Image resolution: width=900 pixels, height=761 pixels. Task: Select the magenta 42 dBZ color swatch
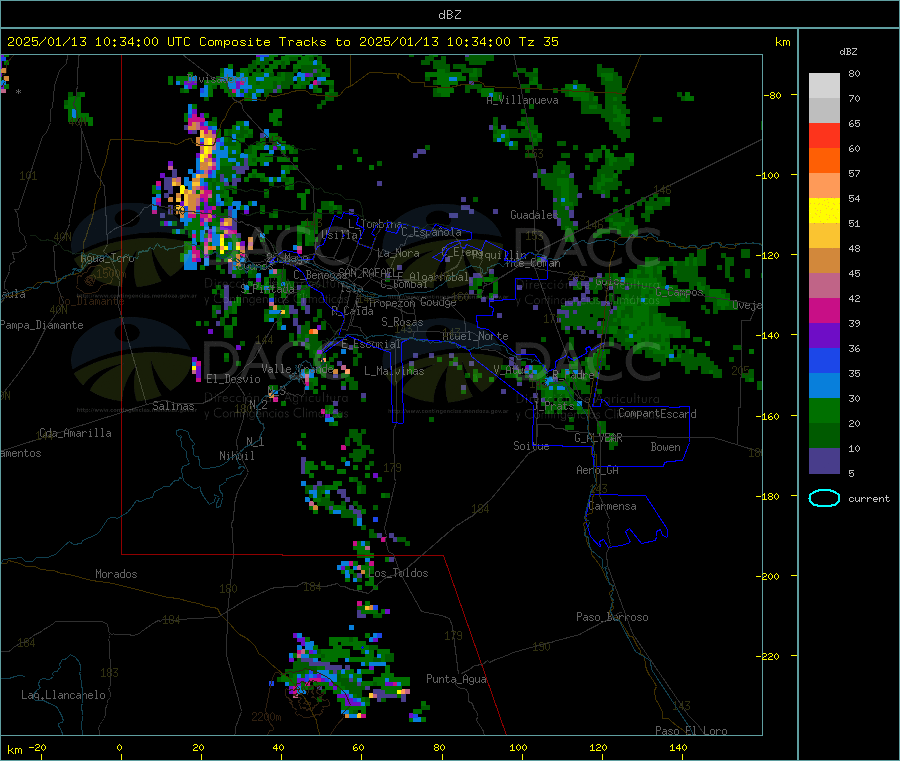(824, 310)
